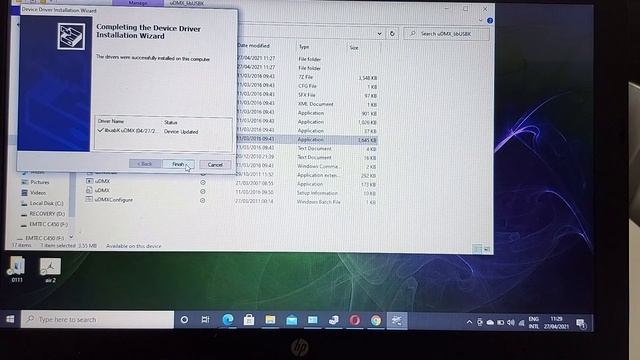Click sync status icon beside uDMXConfigure
The width and height of the screenshot is (640, 360).
pos(203,200)
